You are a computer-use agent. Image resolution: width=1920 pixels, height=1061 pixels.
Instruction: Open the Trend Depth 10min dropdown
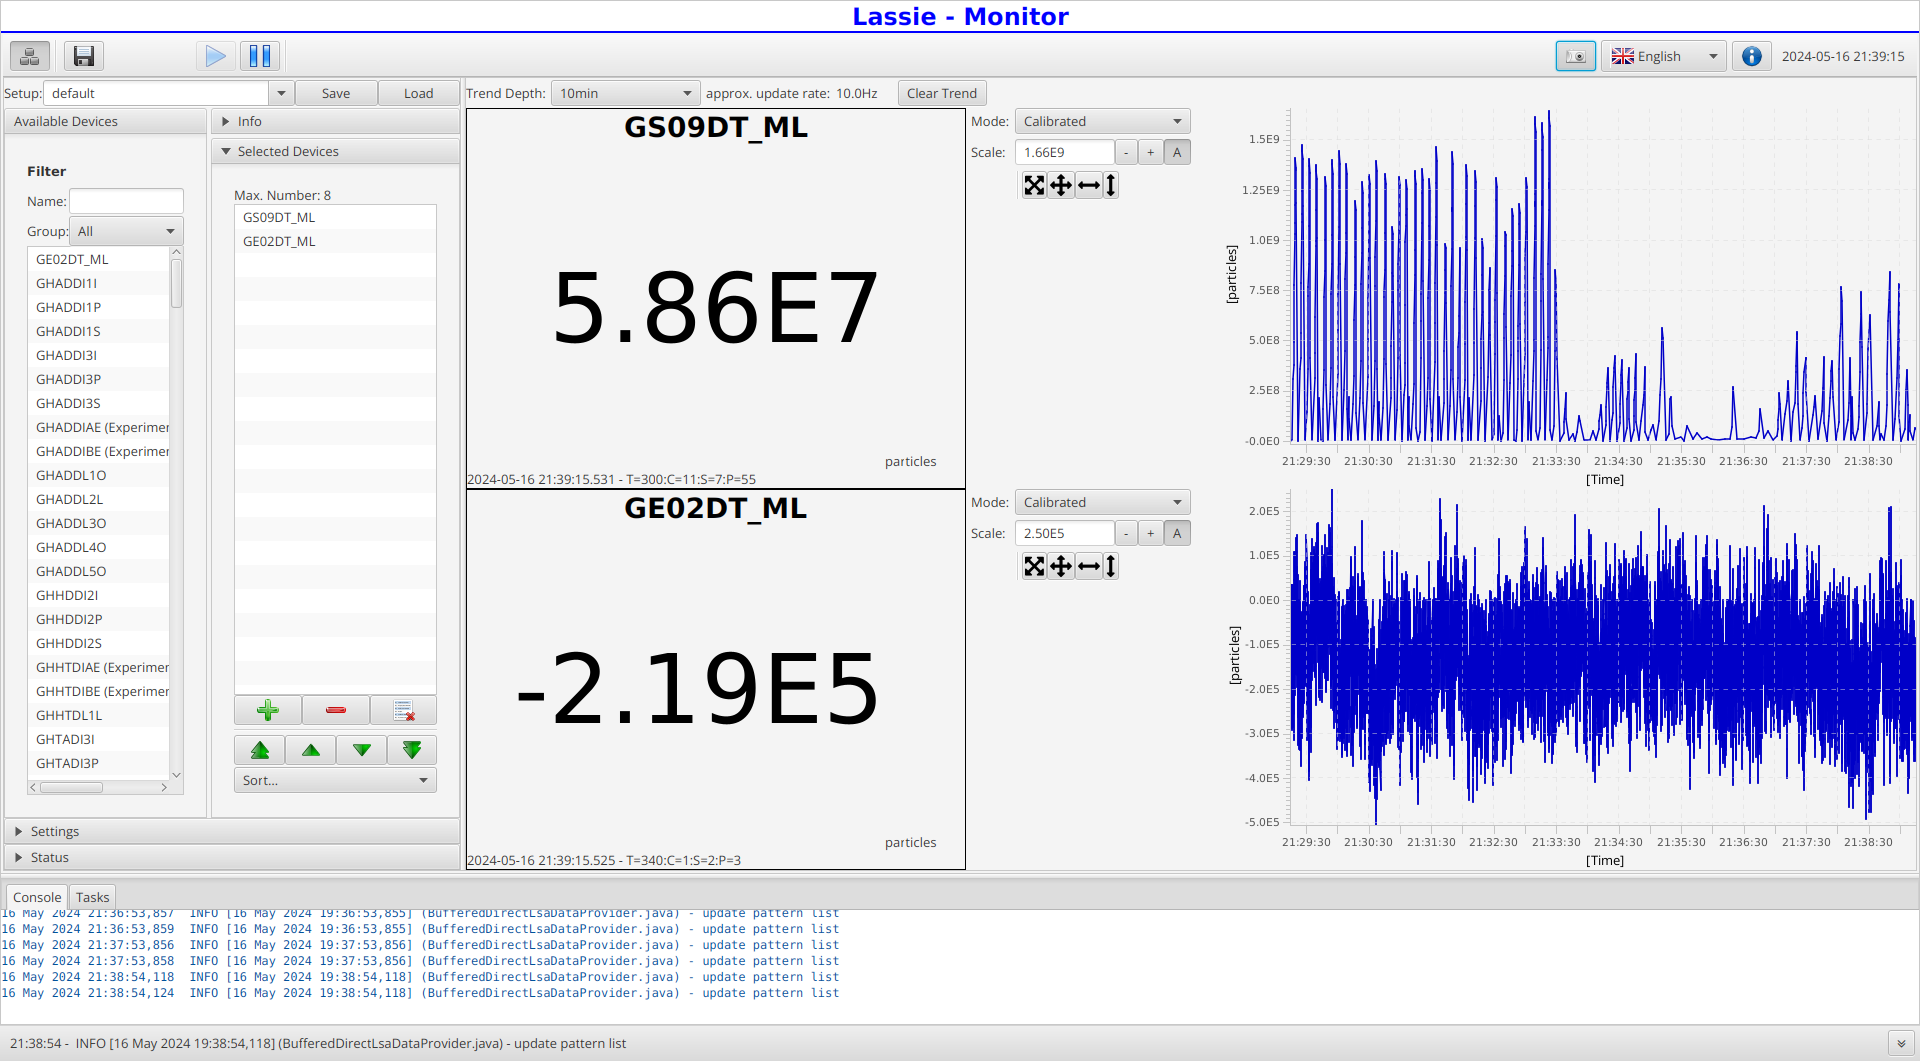point(625,93)
